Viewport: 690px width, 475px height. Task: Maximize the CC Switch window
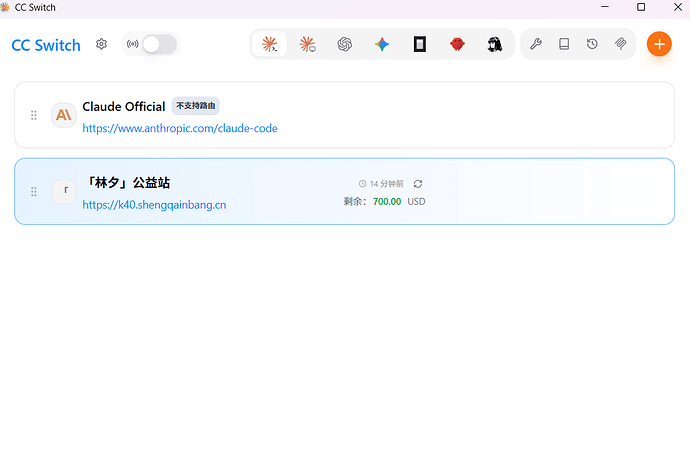coord(641,7)
